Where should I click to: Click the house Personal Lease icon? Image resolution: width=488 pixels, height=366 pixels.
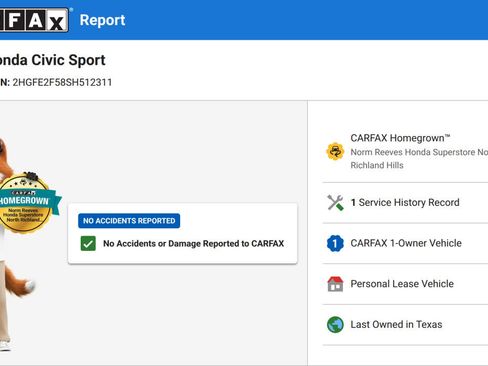(335, 284)
